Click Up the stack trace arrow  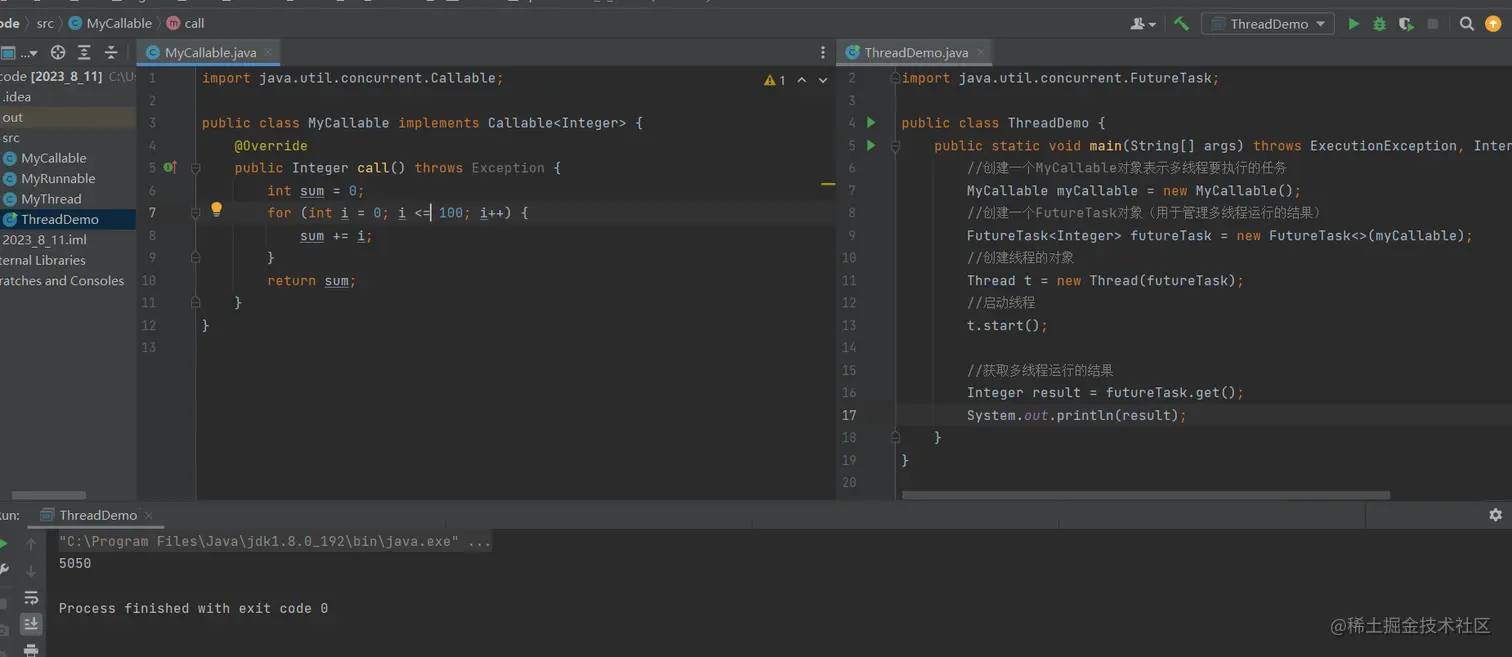31,544
